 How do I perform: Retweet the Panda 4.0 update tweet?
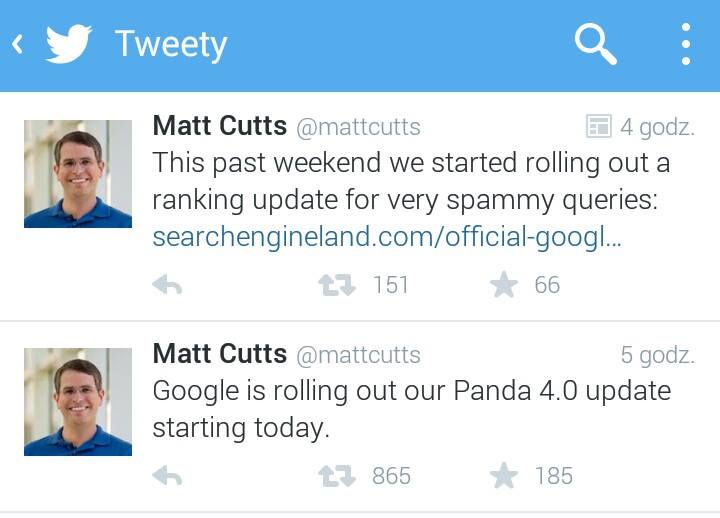click(x=336, y=476)
